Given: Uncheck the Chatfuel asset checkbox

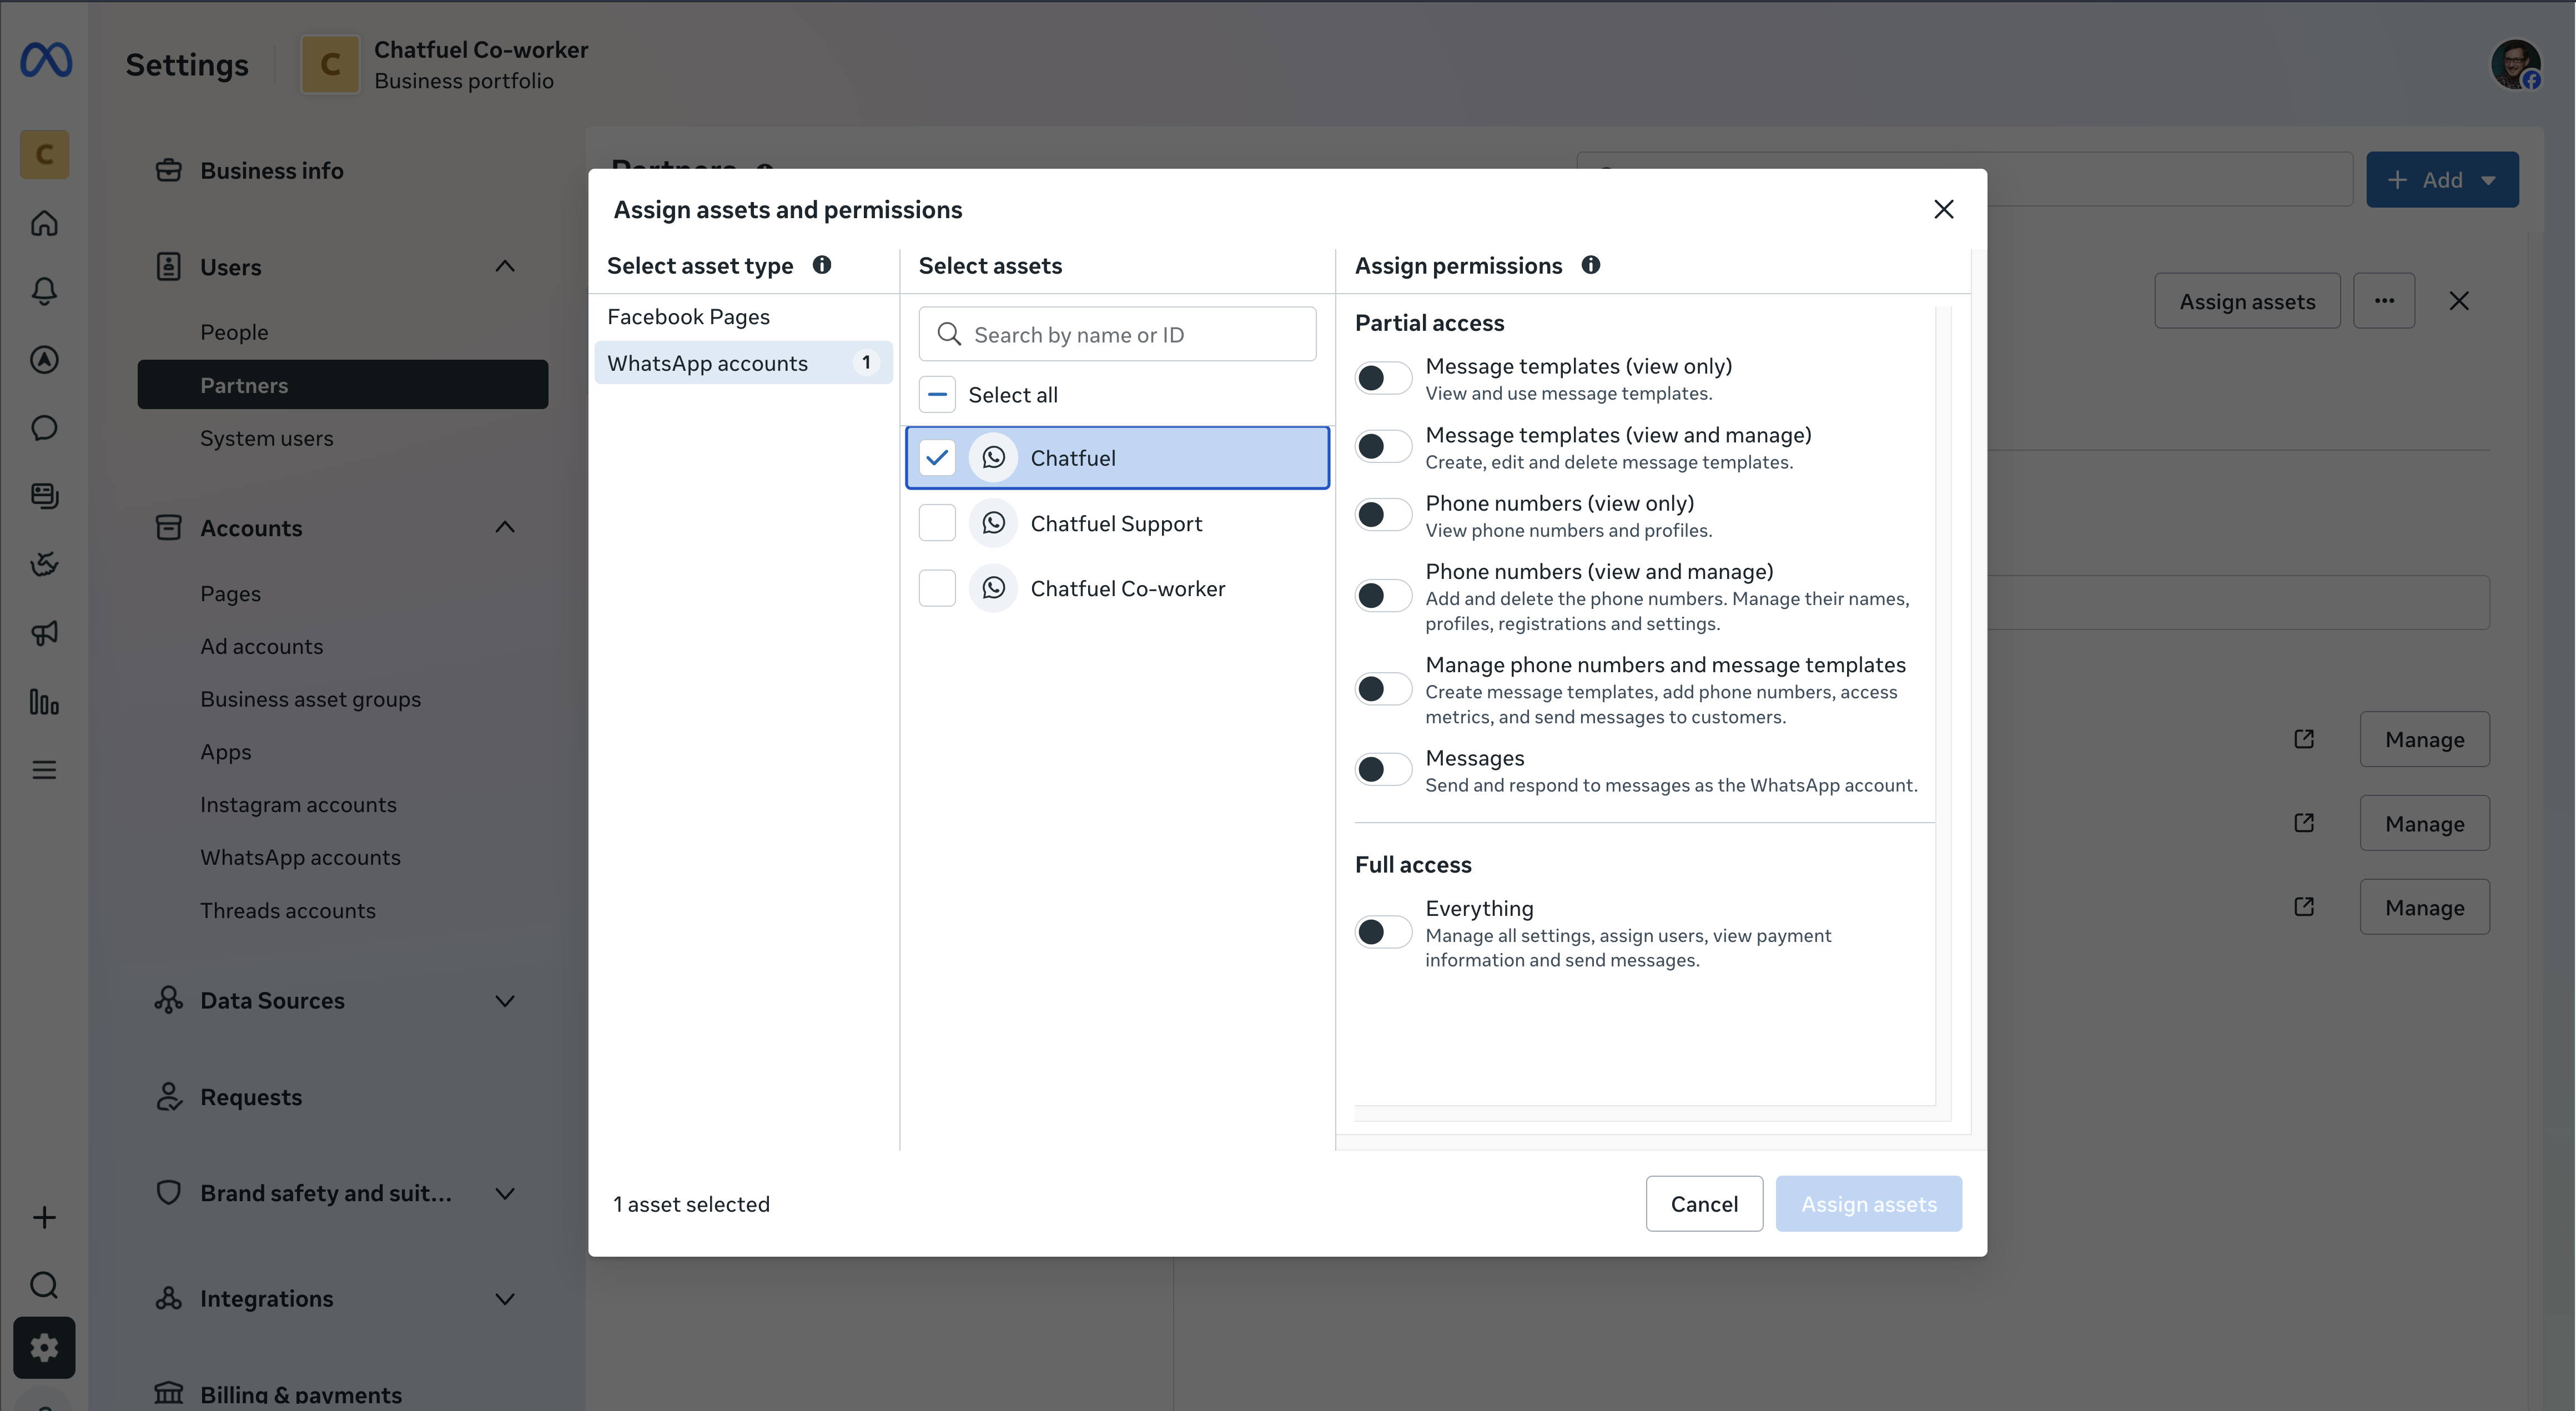Looking at the screenshot, I should point(937,458).
